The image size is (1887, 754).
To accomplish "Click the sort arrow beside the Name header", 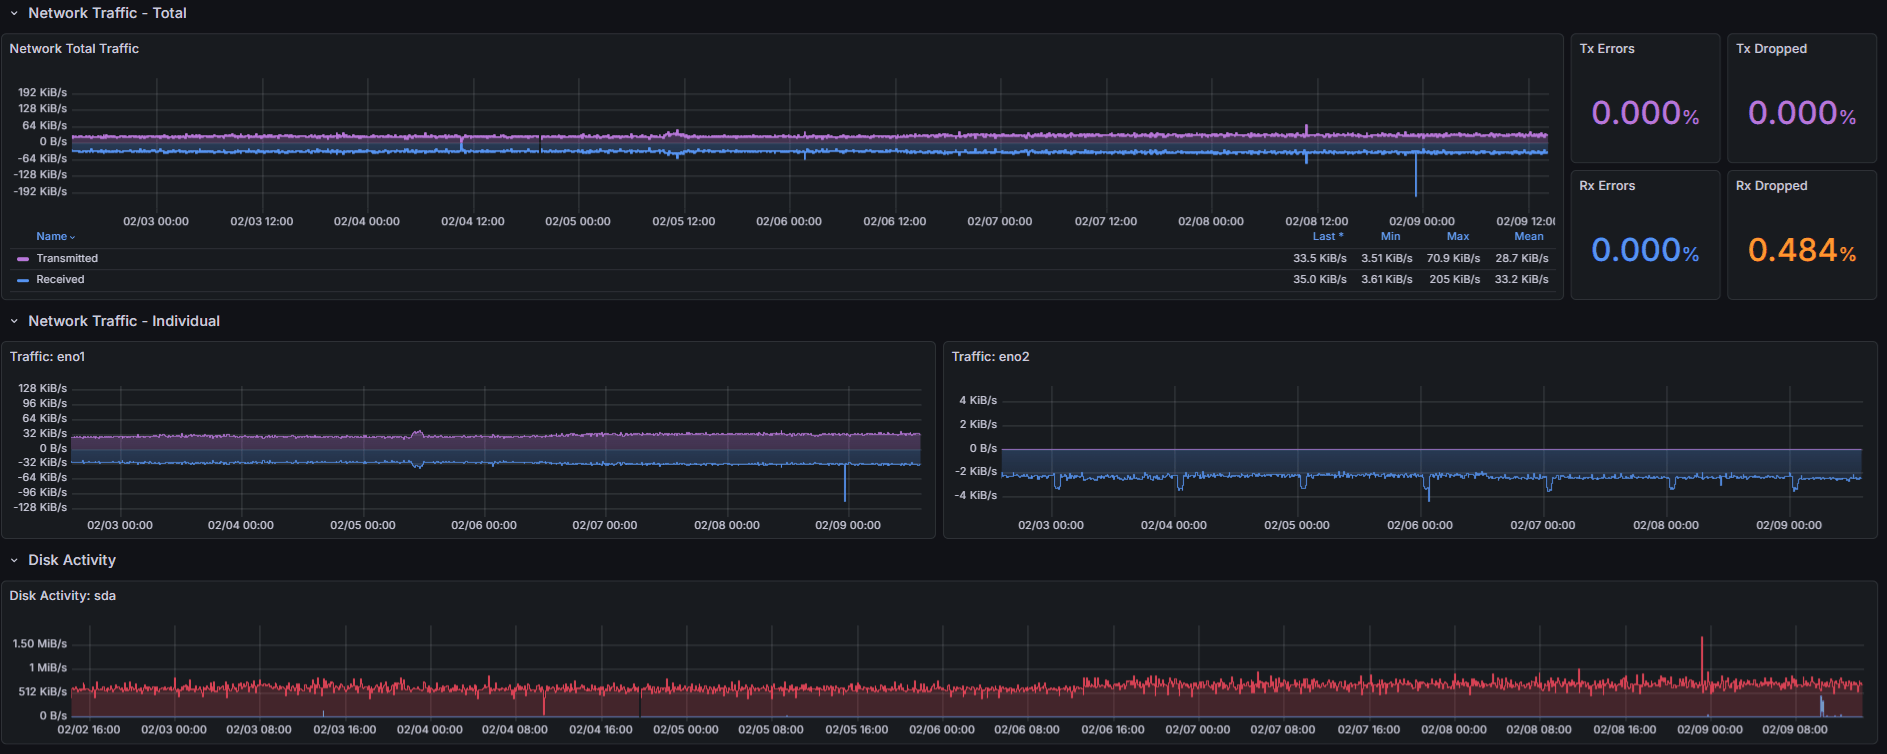I will coord(73,237).
